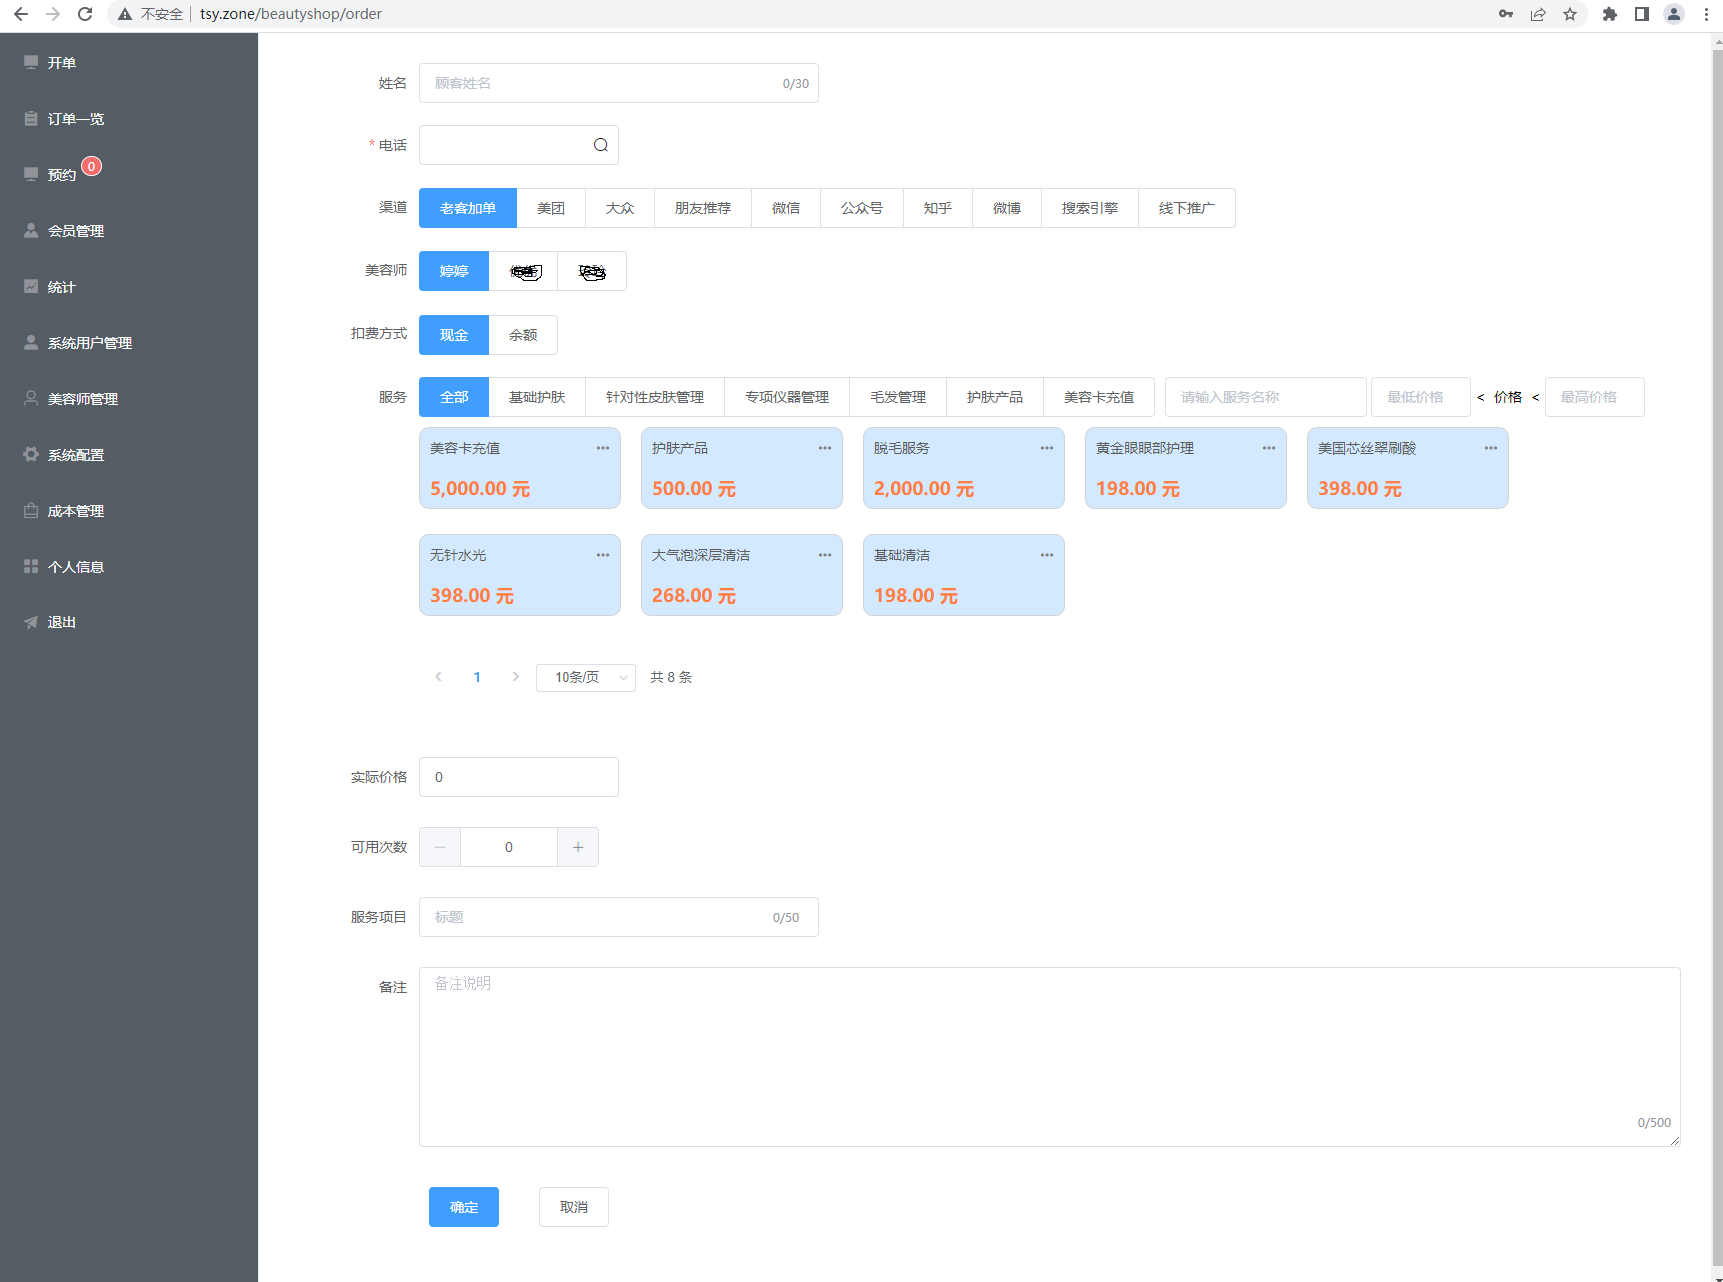Image resolution: width=1723 pixels, height=1282 pixels.
Task: Click the page vertical scrollbar
Action: point(1717,657)
